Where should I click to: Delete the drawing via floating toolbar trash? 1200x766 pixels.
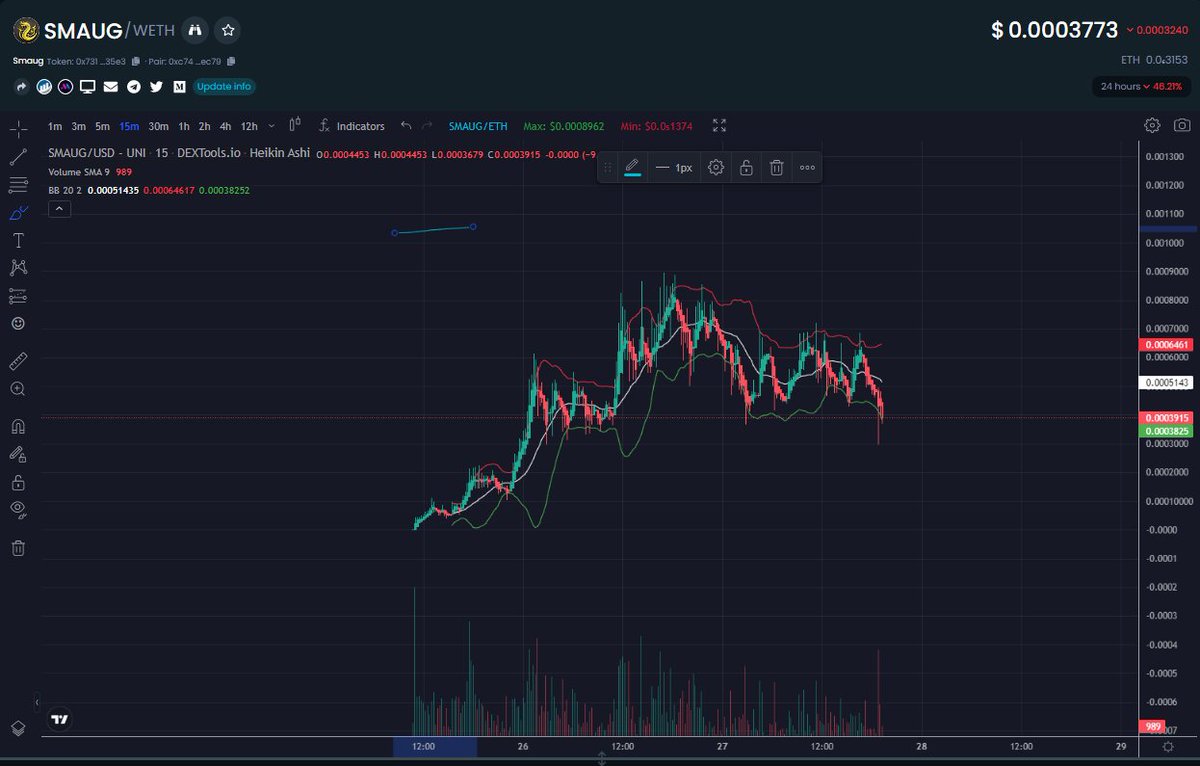pos(776,167)
